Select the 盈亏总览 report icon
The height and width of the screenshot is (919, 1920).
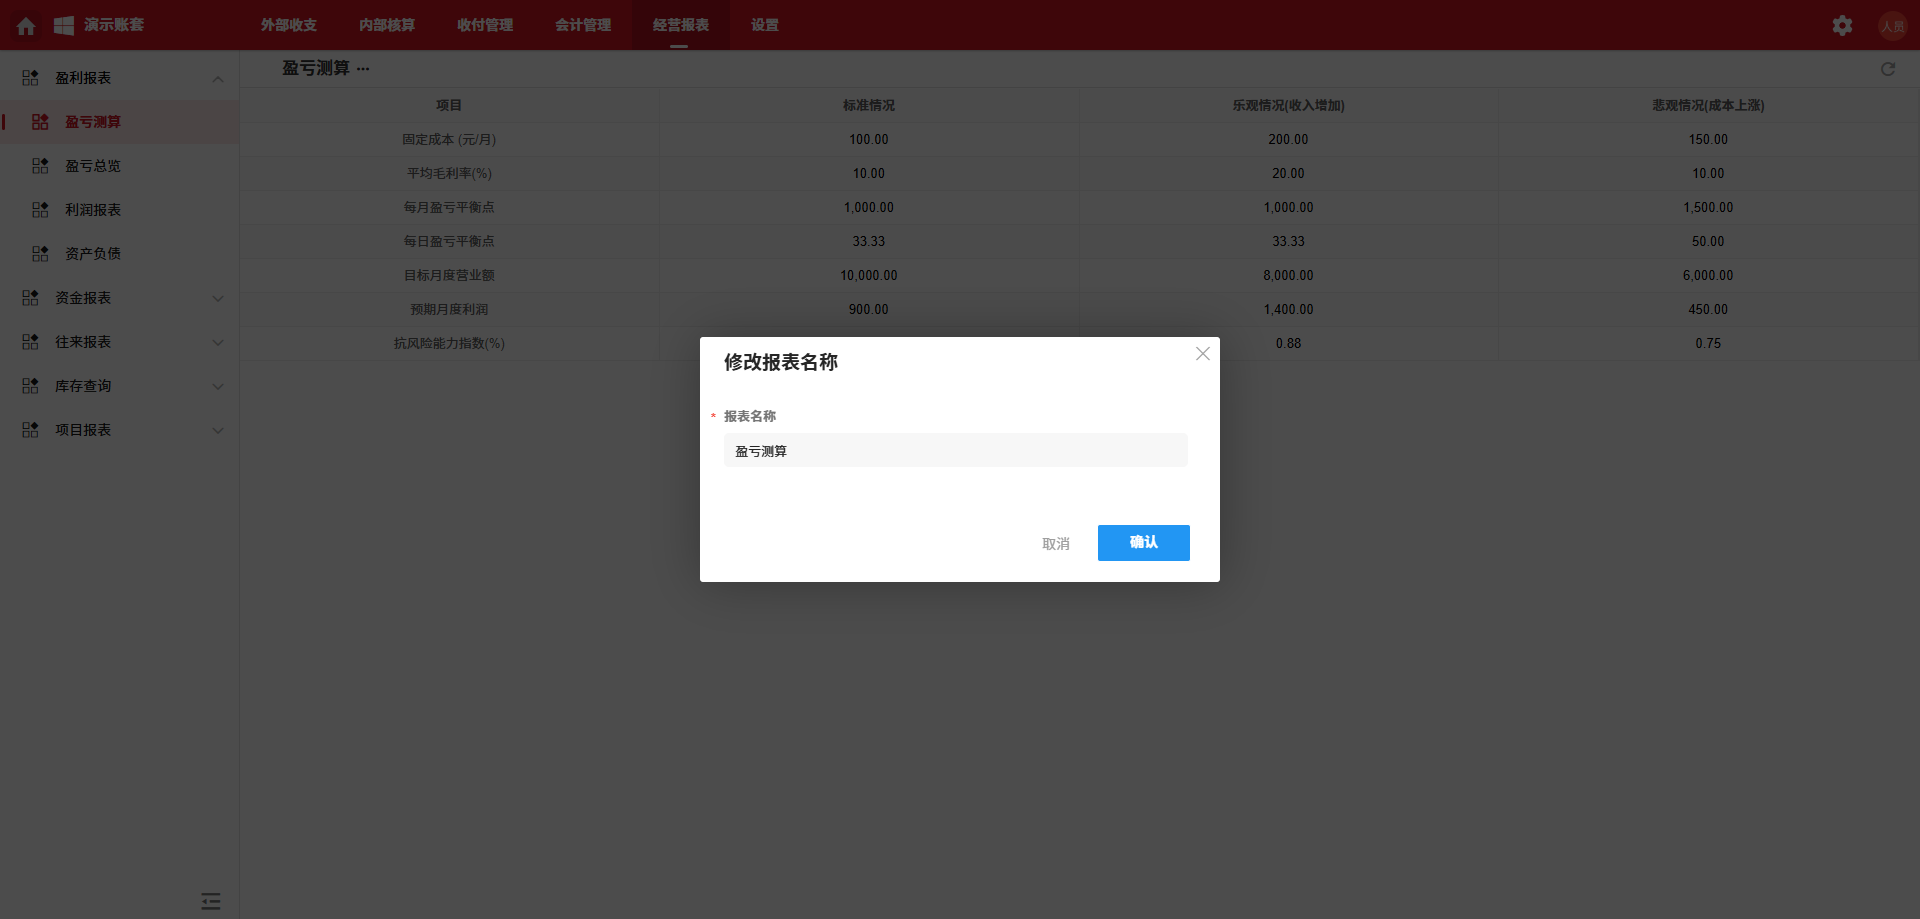40,166
